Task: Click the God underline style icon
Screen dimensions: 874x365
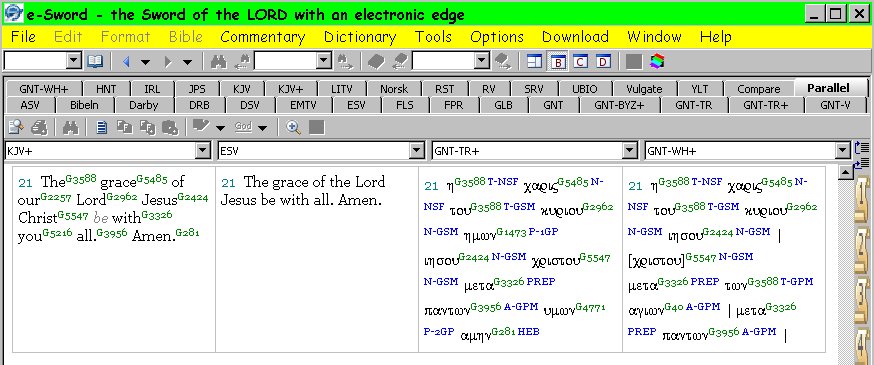Action: [243, 127]
